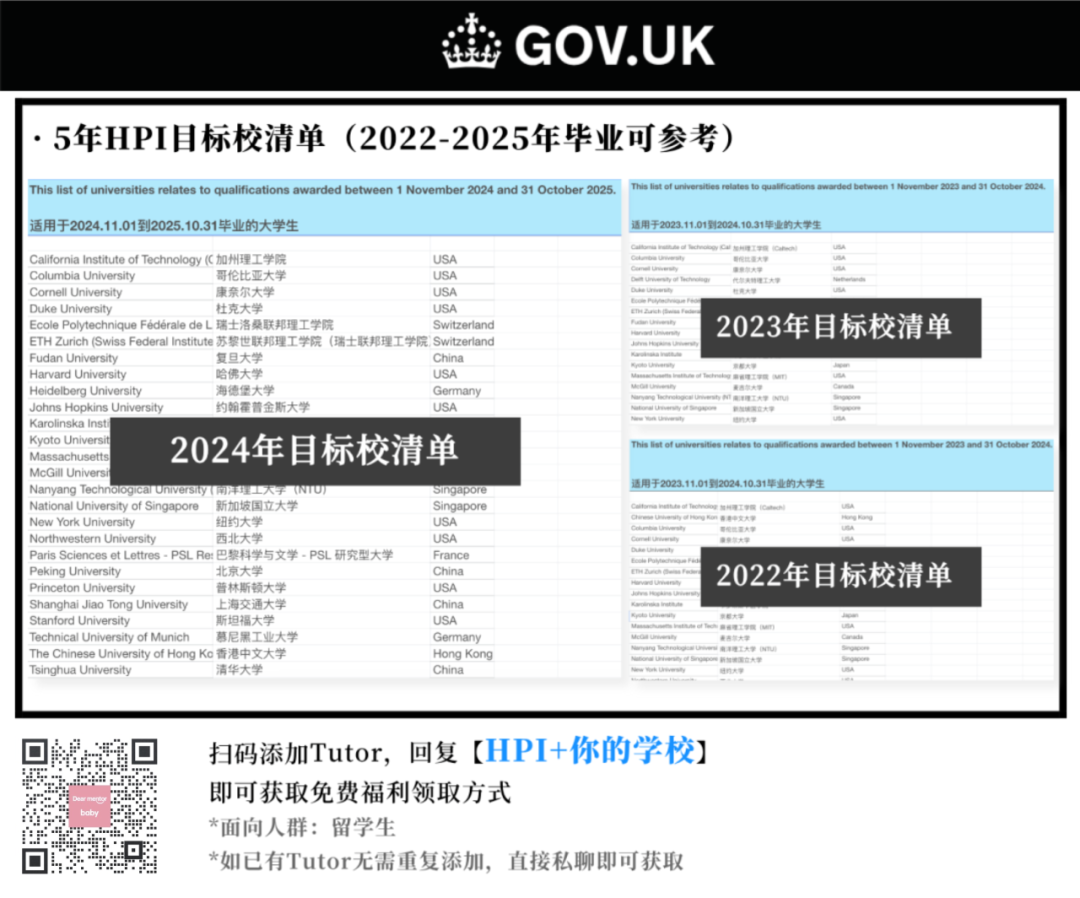The height and width of the screenshot is (898, 1080).
Task: Click the Columbia University cell
Action: [82, 275]
